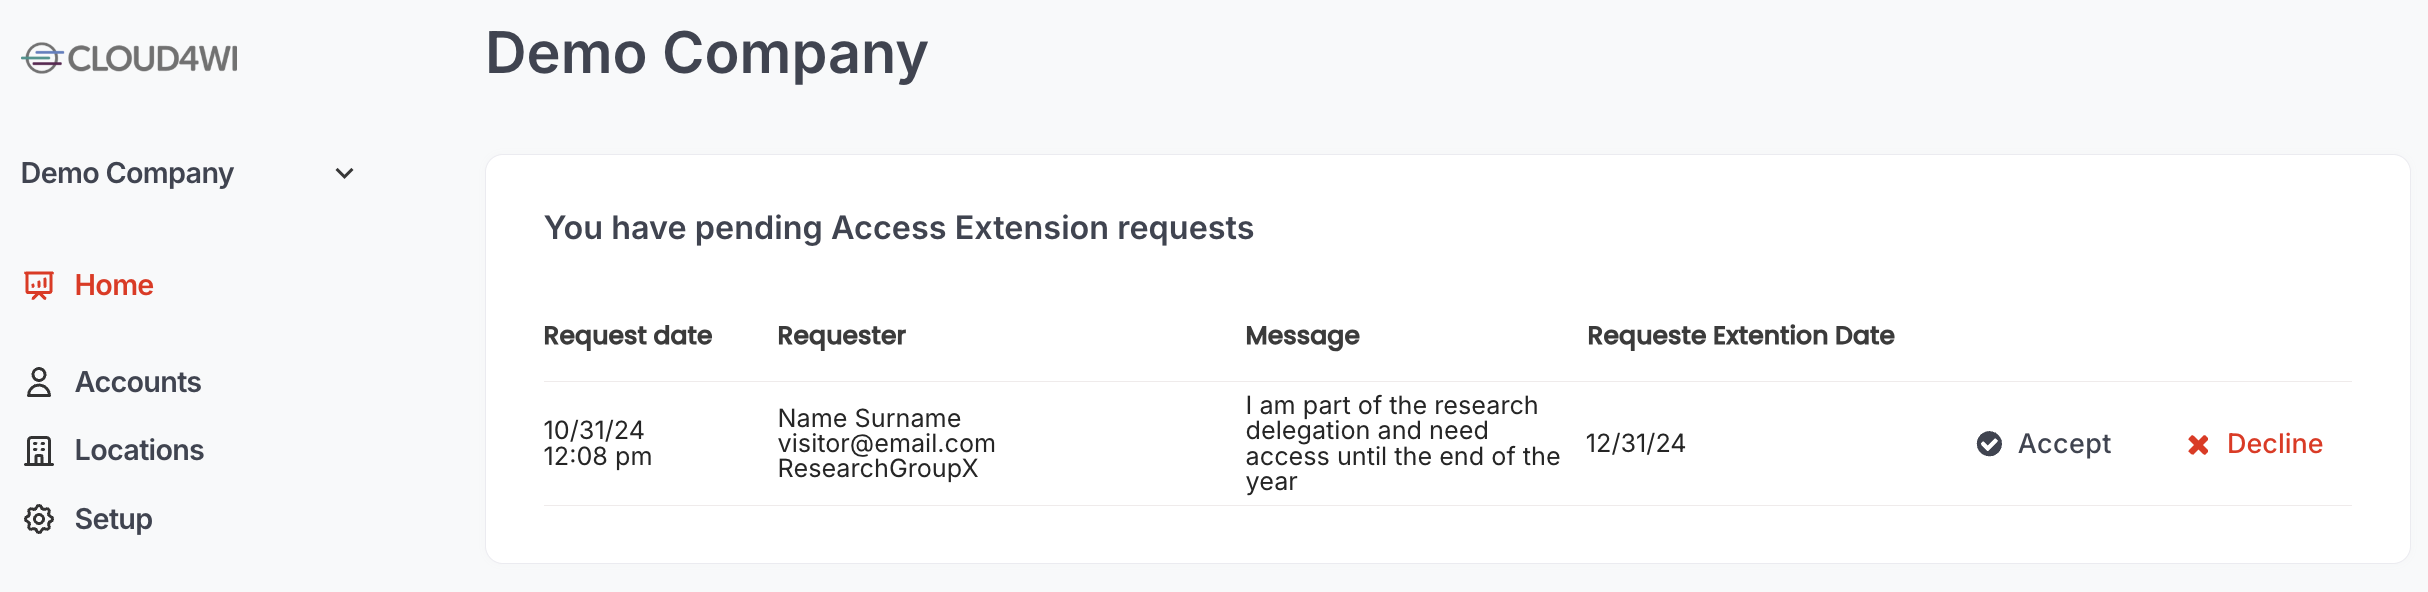The height and width of the screenshot is (592, 2428).
Task: Navigate to Locations in sidebar
Action: [139, 451]
